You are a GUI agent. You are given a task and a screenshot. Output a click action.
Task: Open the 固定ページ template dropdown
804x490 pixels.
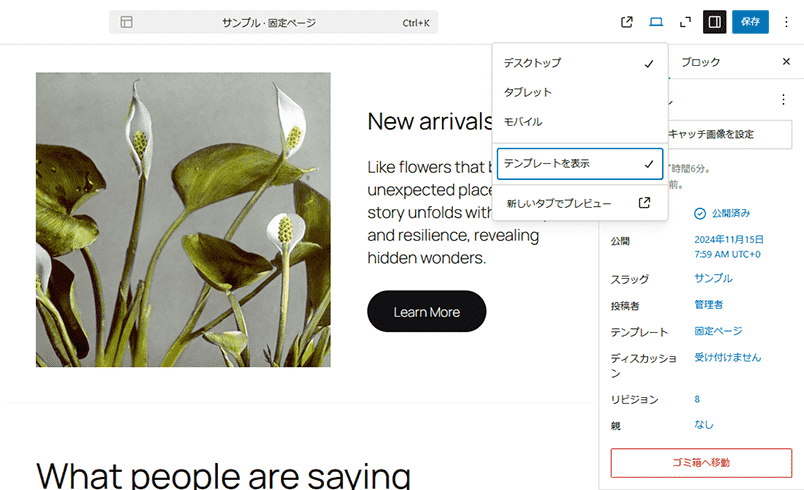point(718,331)
